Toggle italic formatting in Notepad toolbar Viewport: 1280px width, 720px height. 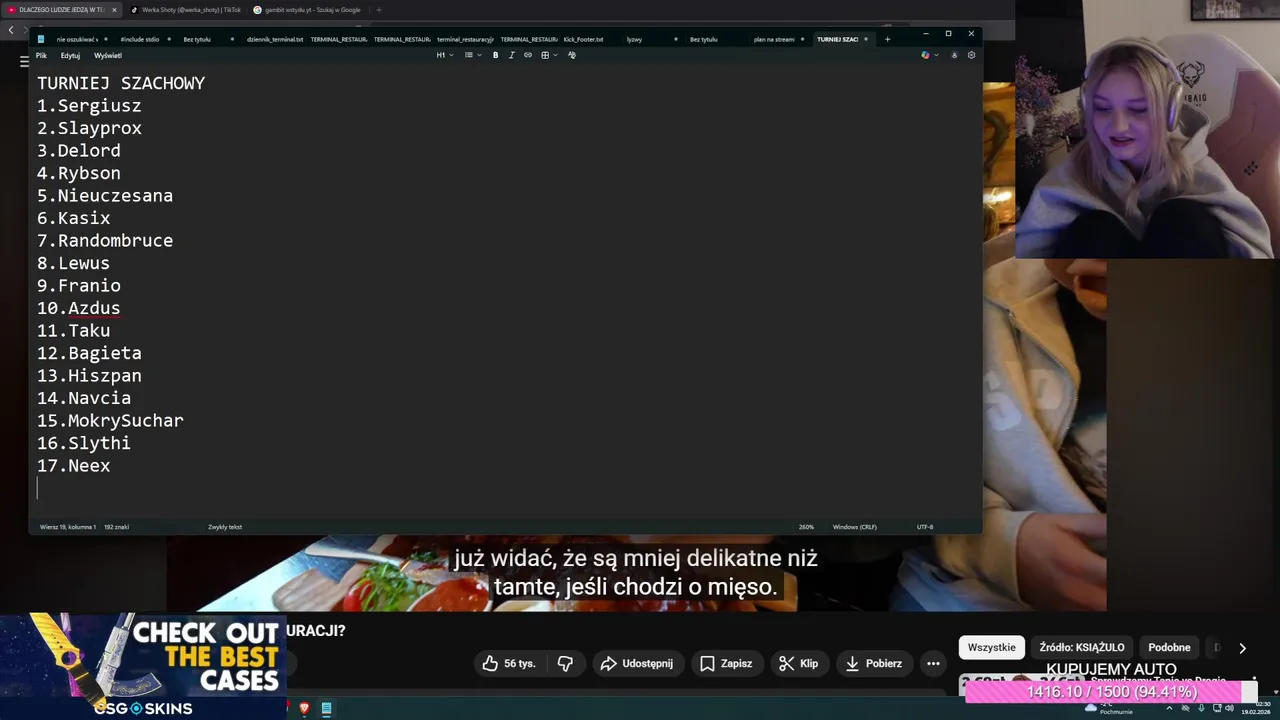click(512, 55)
